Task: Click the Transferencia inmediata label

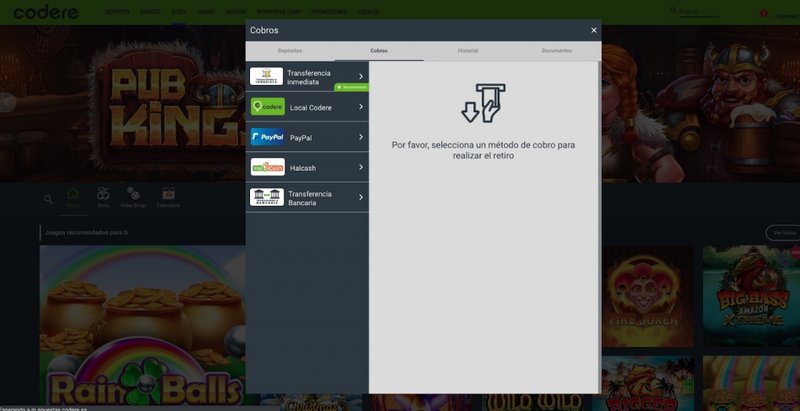Action: pyautogui.click(x=309, y=78)
